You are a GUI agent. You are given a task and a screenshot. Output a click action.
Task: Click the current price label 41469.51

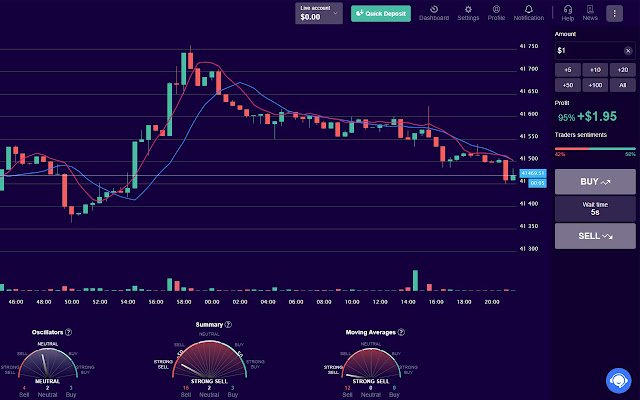click(x=533, y=173)
